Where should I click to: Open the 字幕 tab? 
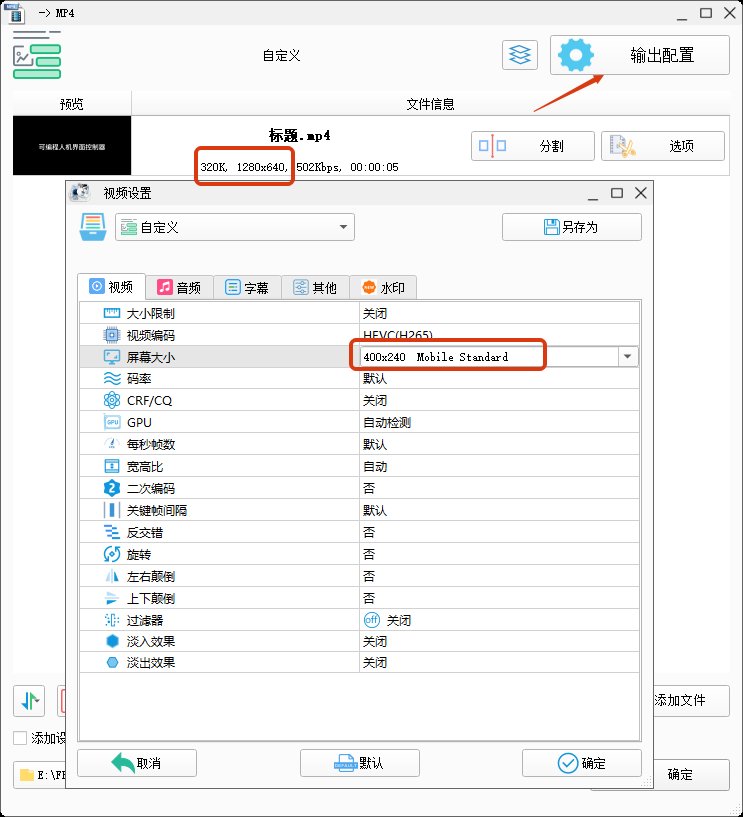247,287
